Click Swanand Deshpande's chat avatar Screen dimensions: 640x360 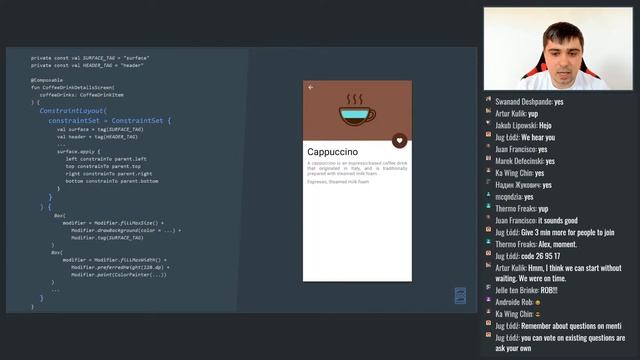[x=488, y=99]
